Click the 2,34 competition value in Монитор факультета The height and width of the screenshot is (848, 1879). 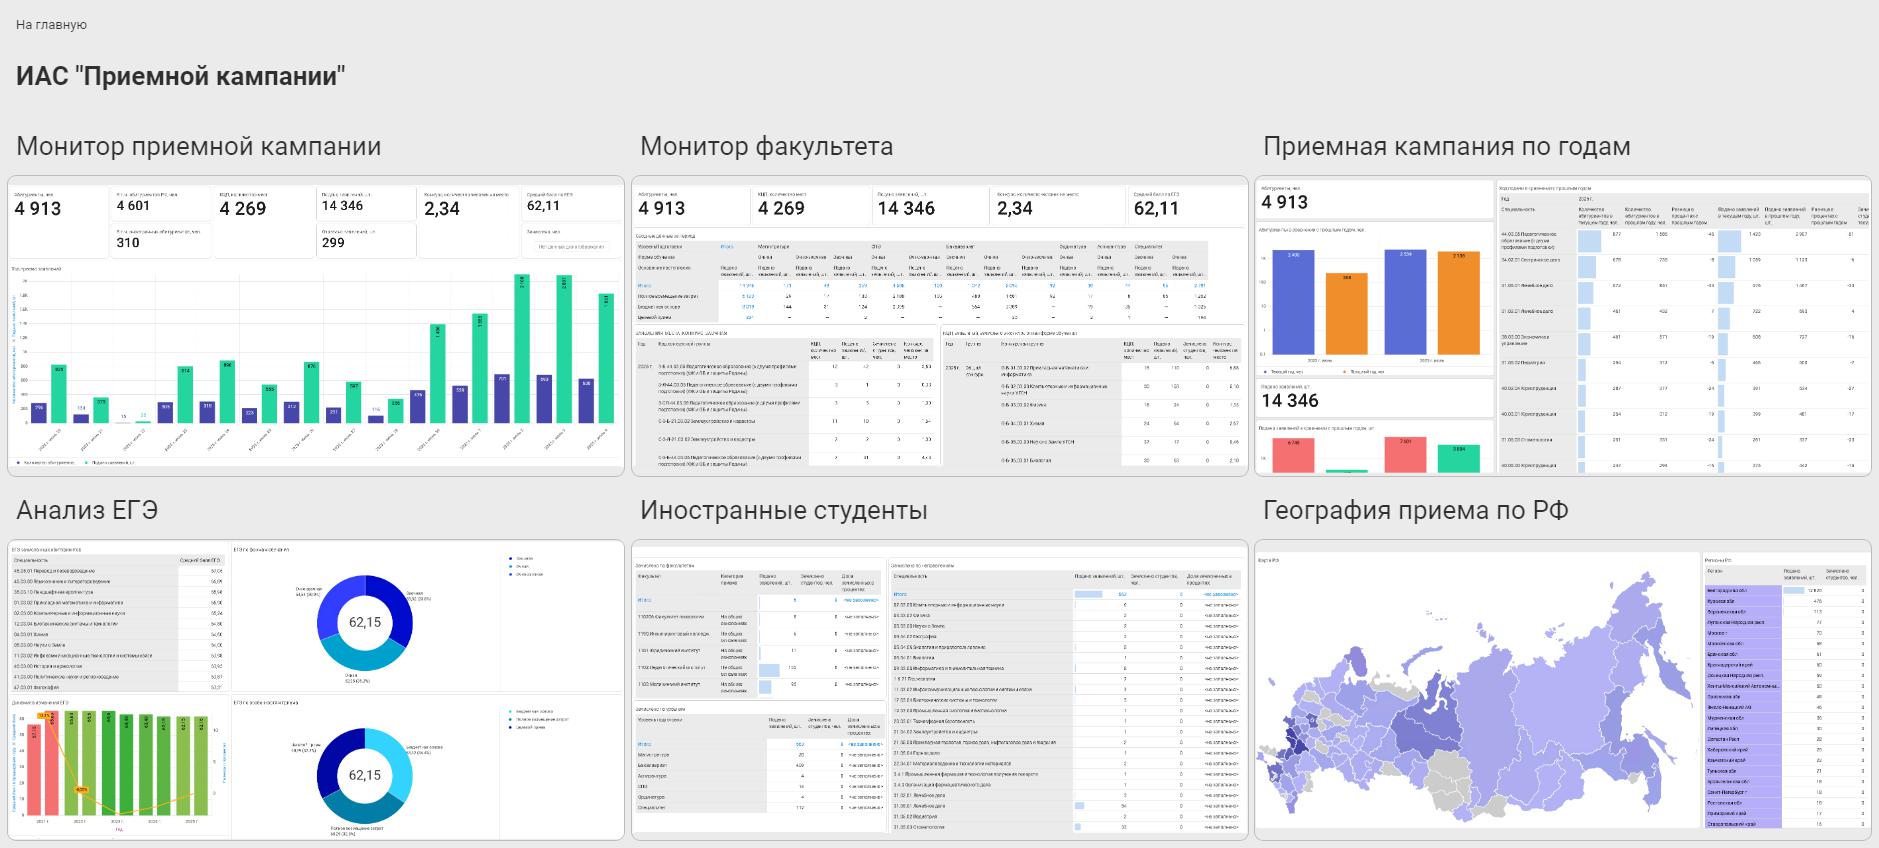coord(1014,208)
